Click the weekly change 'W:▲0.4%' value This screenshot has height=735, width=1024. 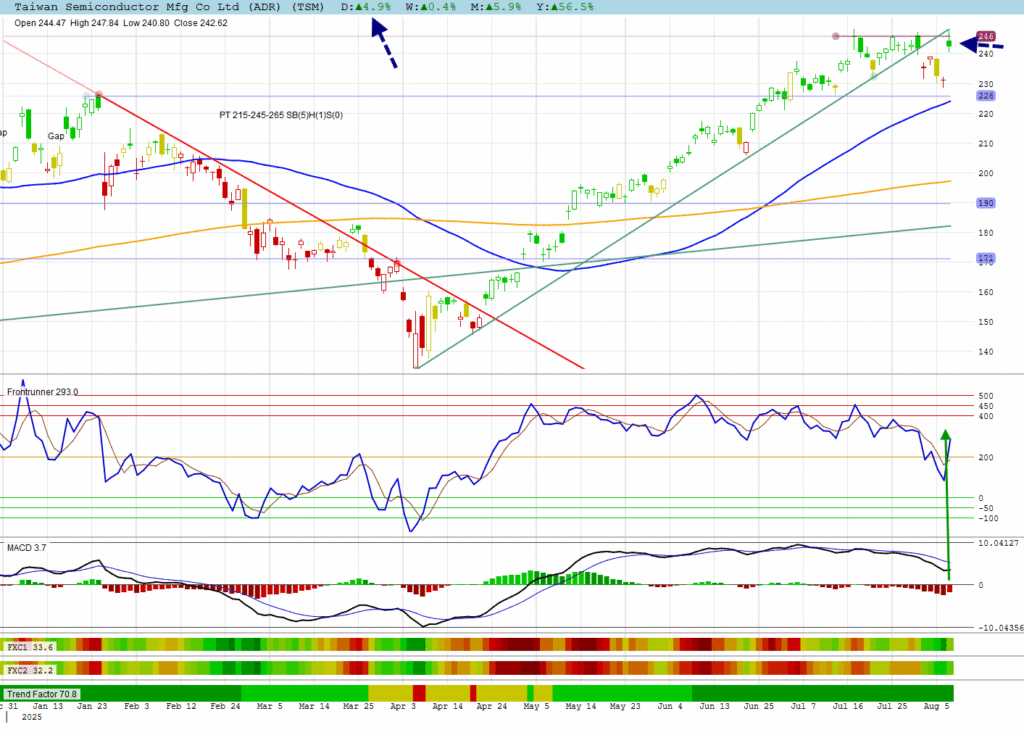pyautogui.click(x=430, y=7)
